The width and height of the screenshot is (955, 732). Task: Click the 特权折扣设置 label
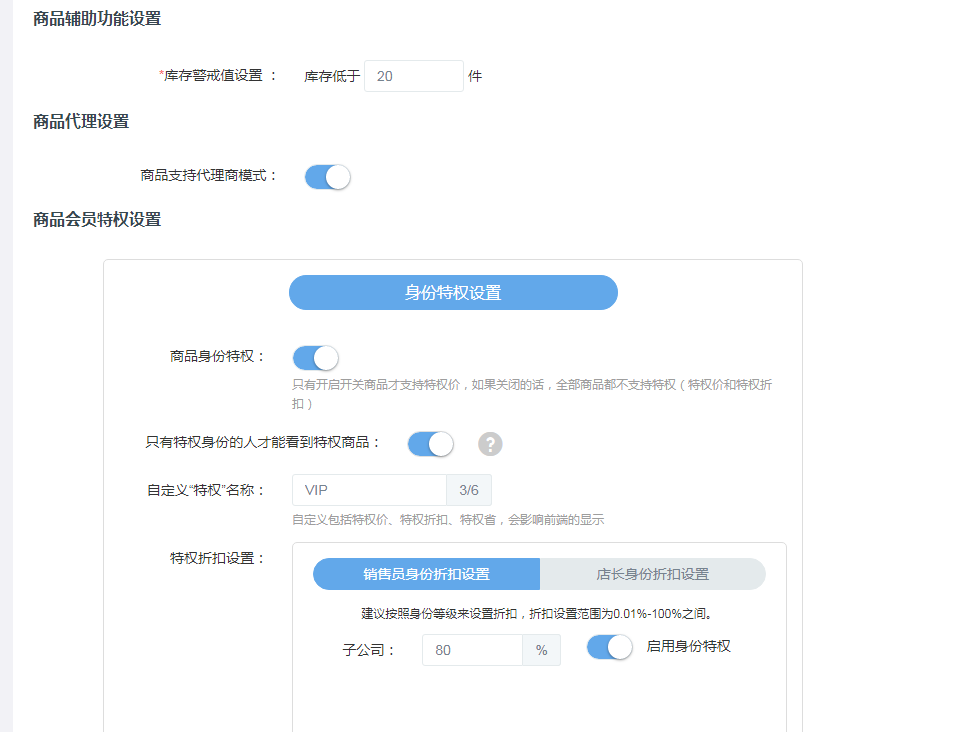[x=217, y=558]
